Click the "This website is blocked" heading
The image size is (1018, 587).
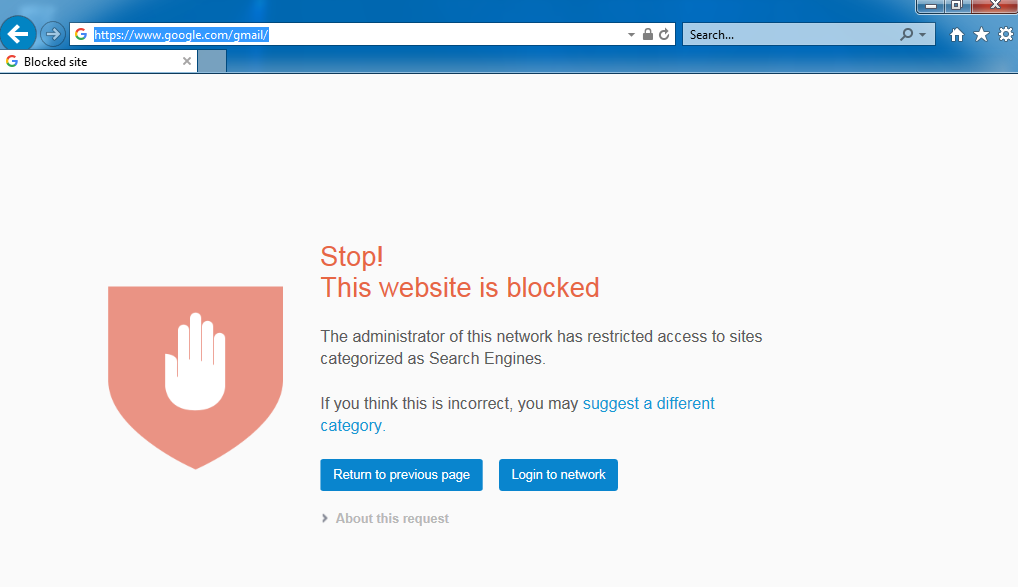(460, 288)
